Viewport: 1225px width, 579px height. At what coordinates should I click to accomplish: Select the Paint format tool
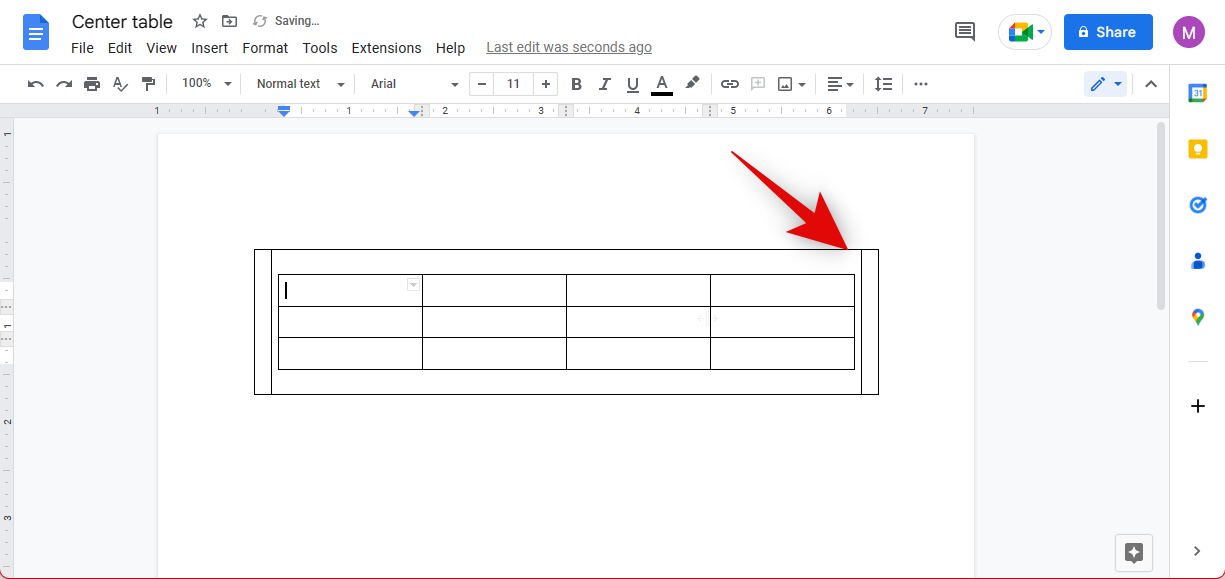148,84
